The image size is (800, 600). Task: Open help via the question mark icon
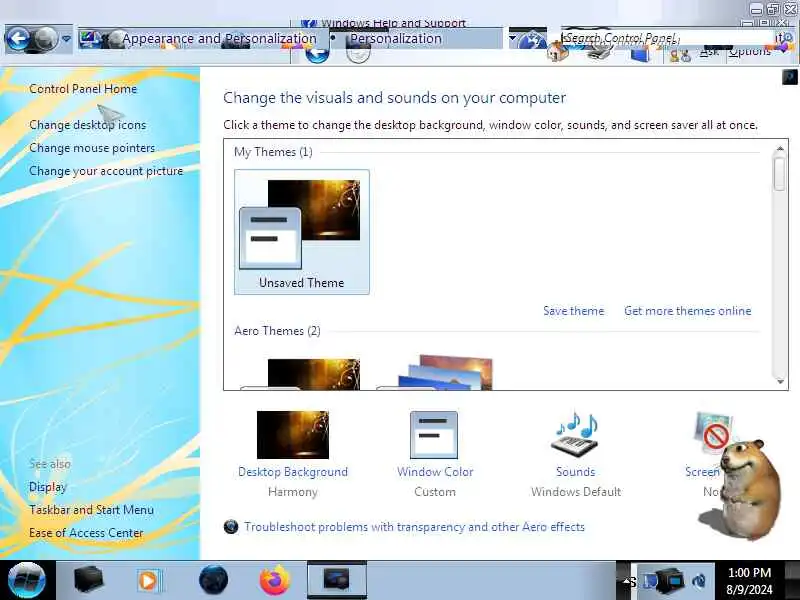[790, 77]
